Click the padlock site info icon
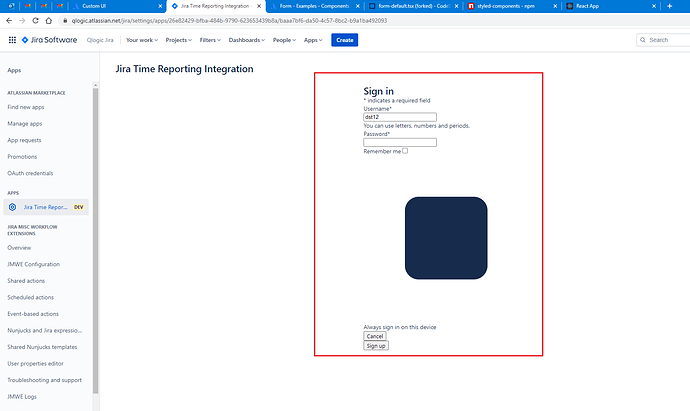This screenshot has height=411, width=690. (x=65, y=21)
